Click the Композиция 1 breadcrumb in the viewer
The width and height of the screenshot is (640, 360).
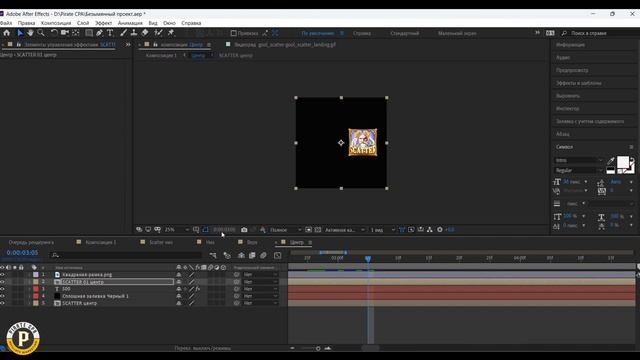(x=161, y=56)
